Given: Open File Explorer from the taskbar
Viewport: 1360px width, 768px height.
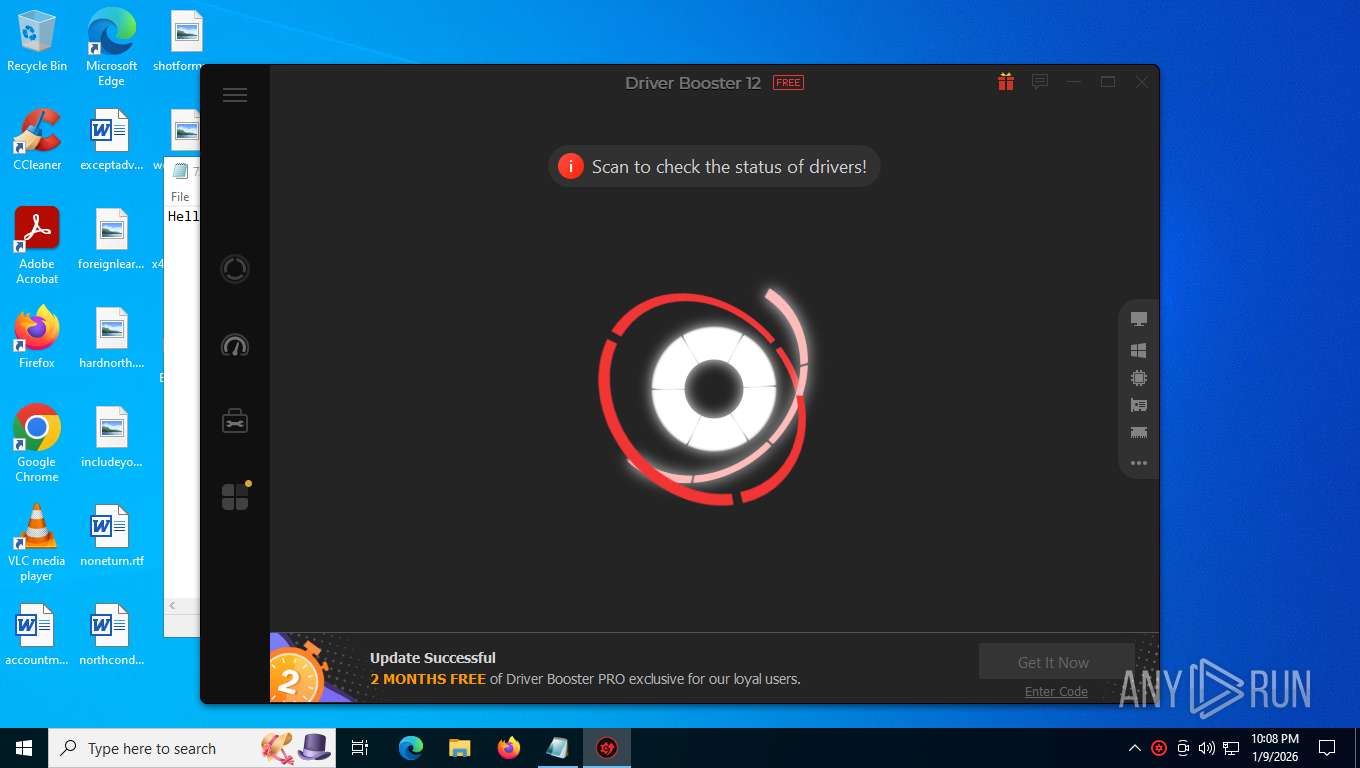Looking at the screenshot, I should 460,748.
